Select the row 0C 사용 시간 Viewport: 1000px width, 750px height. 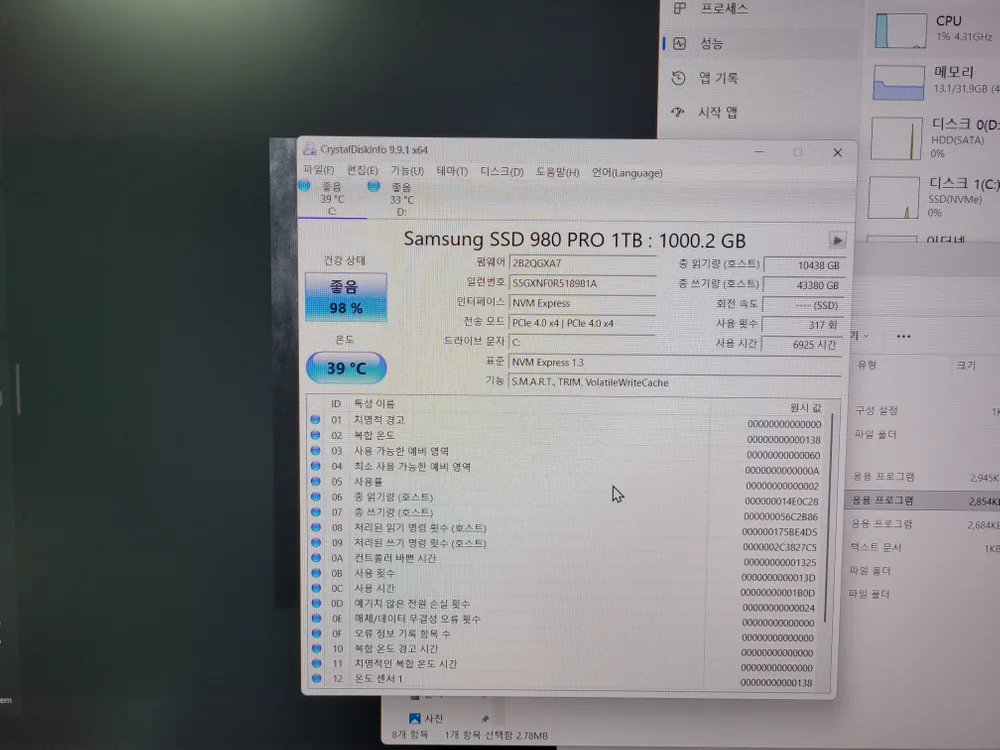coord(566,589)
